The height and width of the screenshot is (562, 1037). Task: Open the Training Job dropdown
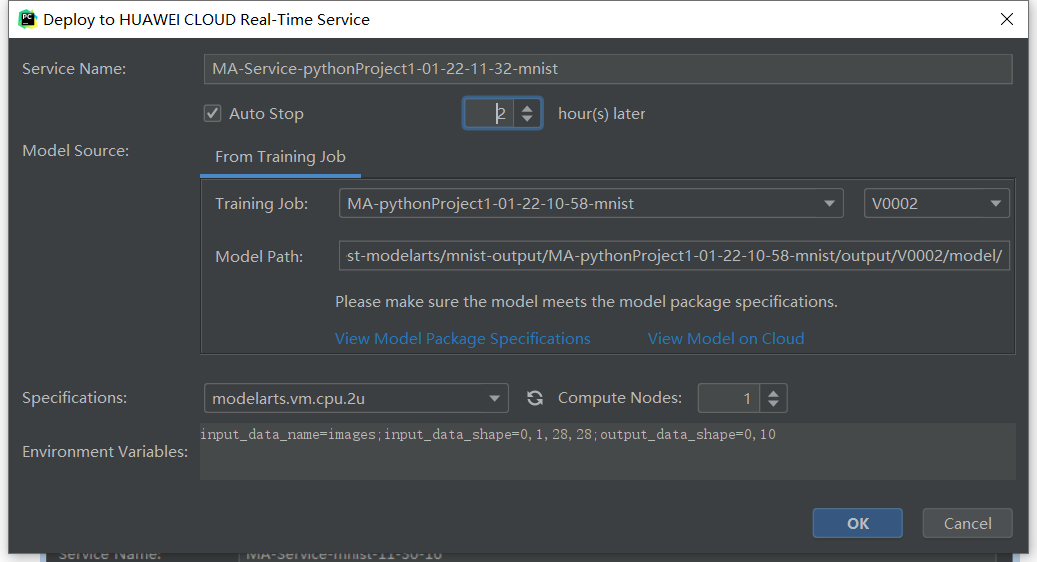point(591,204)
